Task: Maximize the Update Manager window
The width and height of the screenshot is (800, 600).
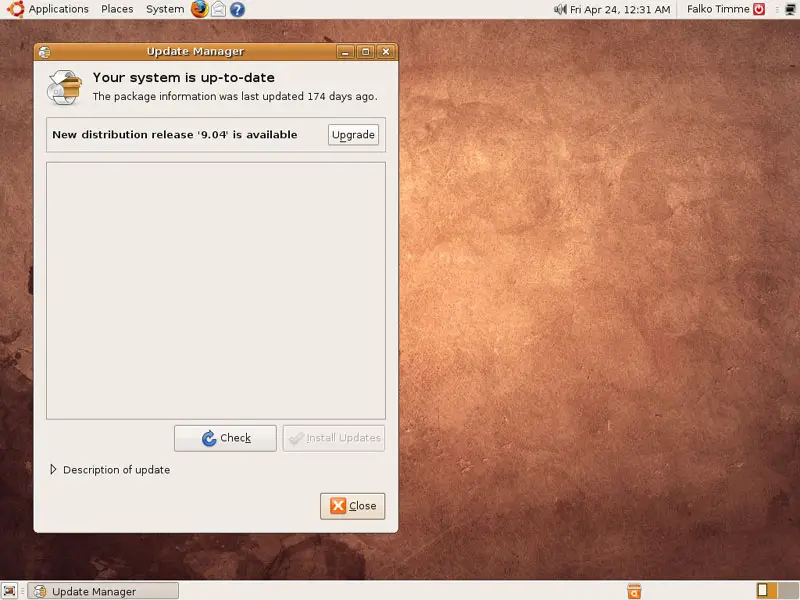Action: [x=365, y=52]
